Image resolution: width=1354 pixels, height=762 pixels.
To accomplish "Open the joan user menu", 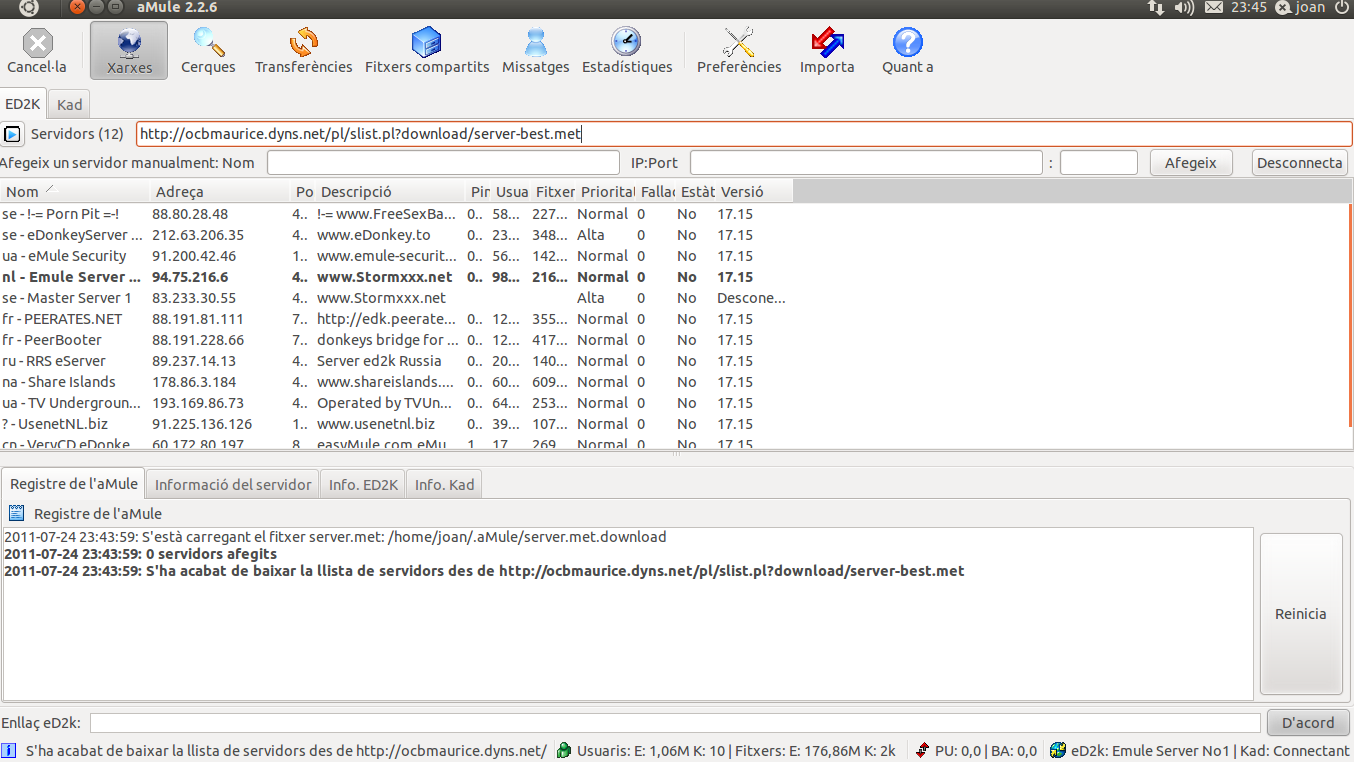I will pos(1300,8).
